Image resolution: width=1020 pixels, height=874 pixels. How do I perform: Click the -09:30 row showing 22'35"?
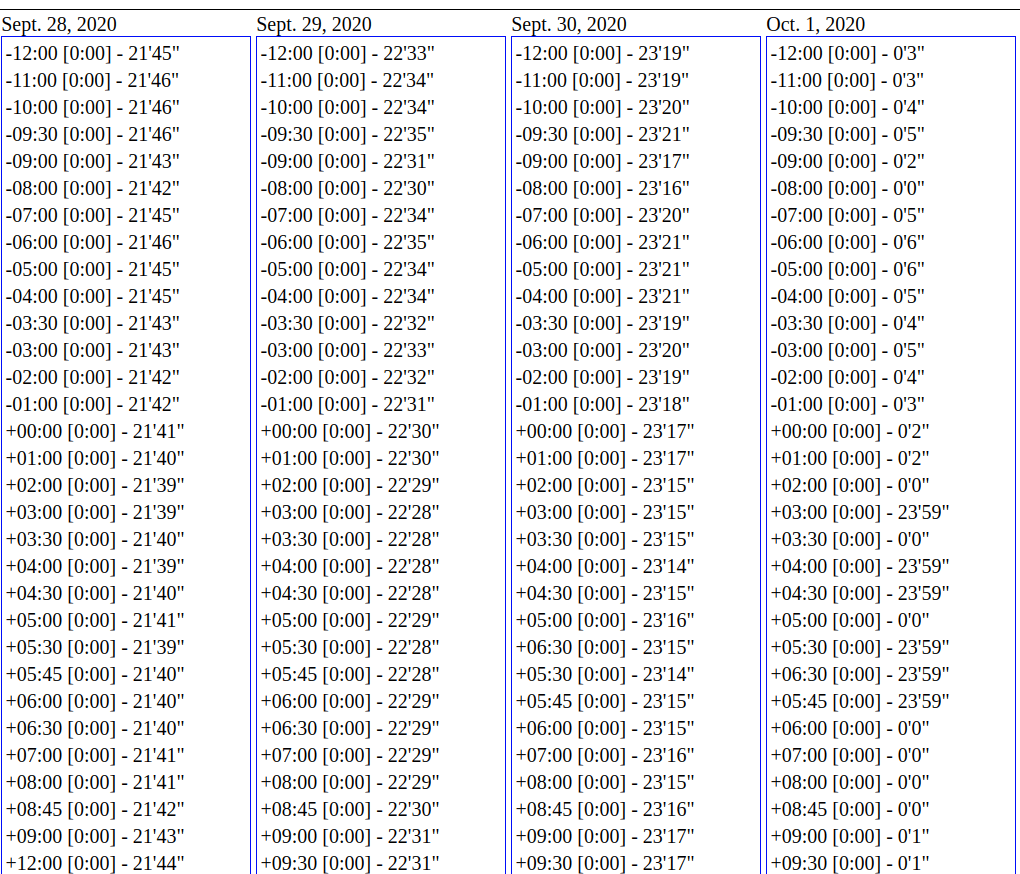point(348,134)
